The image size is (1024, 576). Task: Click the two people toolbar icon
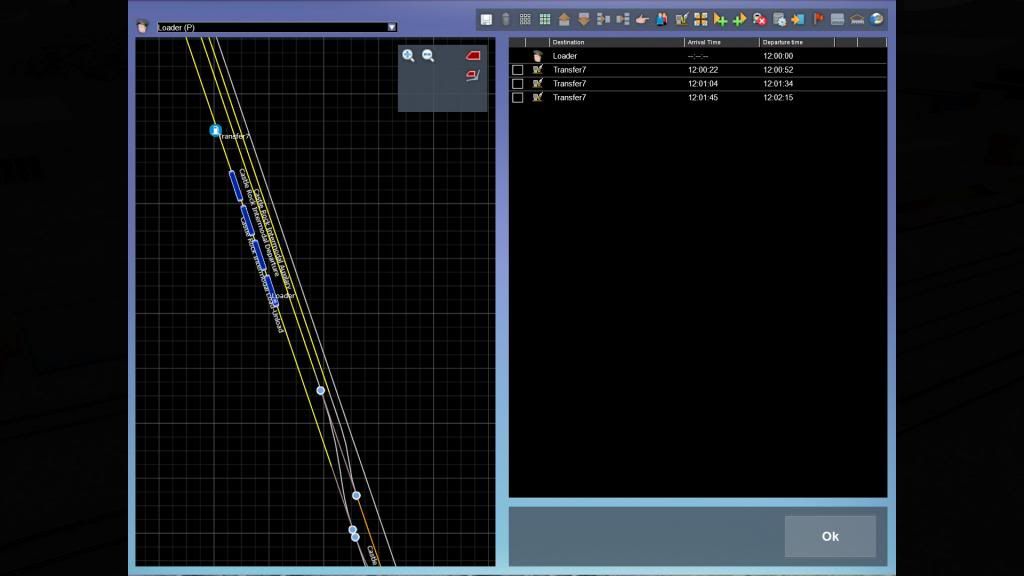click(662, 20)
